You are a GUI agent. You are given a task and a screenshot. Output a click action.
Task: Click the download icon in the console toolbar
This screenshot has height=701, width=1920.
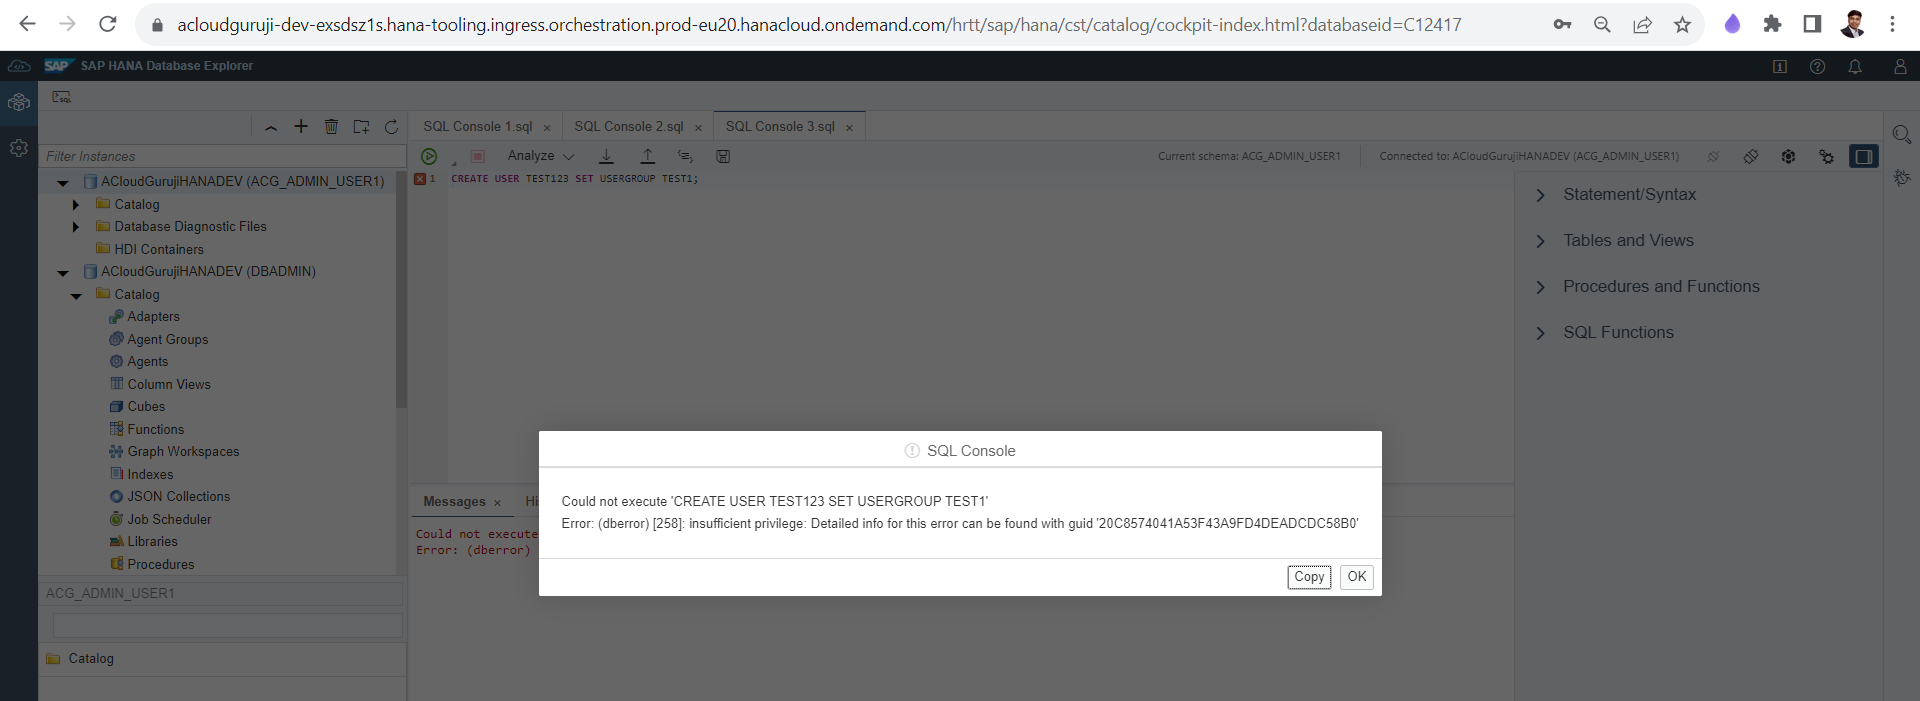click(x=606, y=156)
